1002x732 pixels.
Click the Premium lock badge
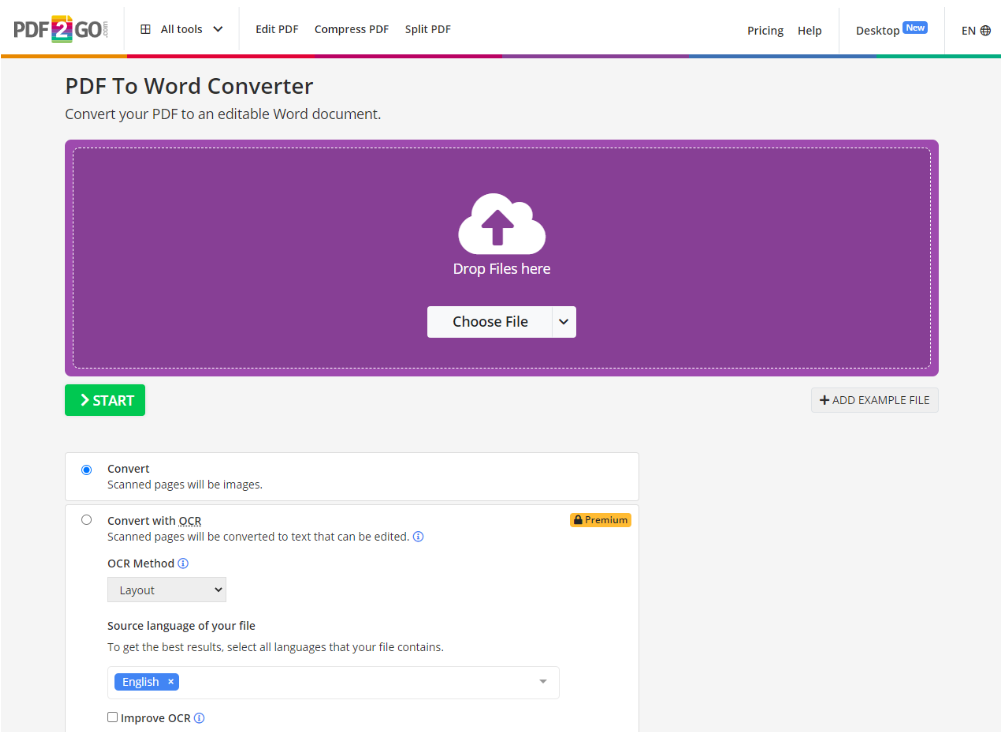tap(600, 519)
